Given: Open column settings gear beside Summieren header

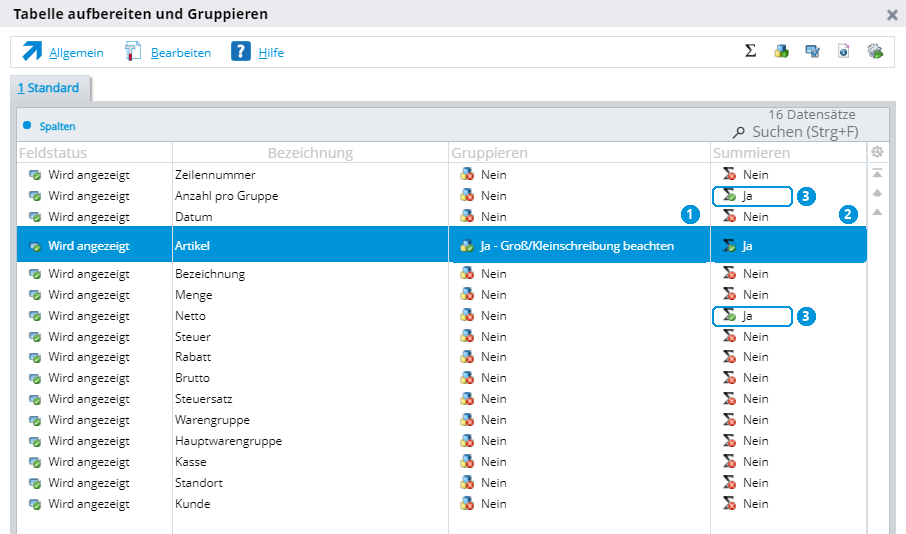Looking at the screenshot, I should (x=877, y=152).
